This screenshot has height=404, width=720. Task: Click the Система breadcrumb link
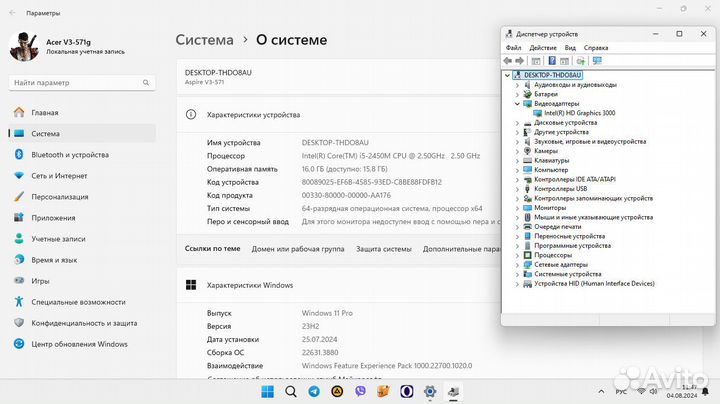(x=204, y=40)
